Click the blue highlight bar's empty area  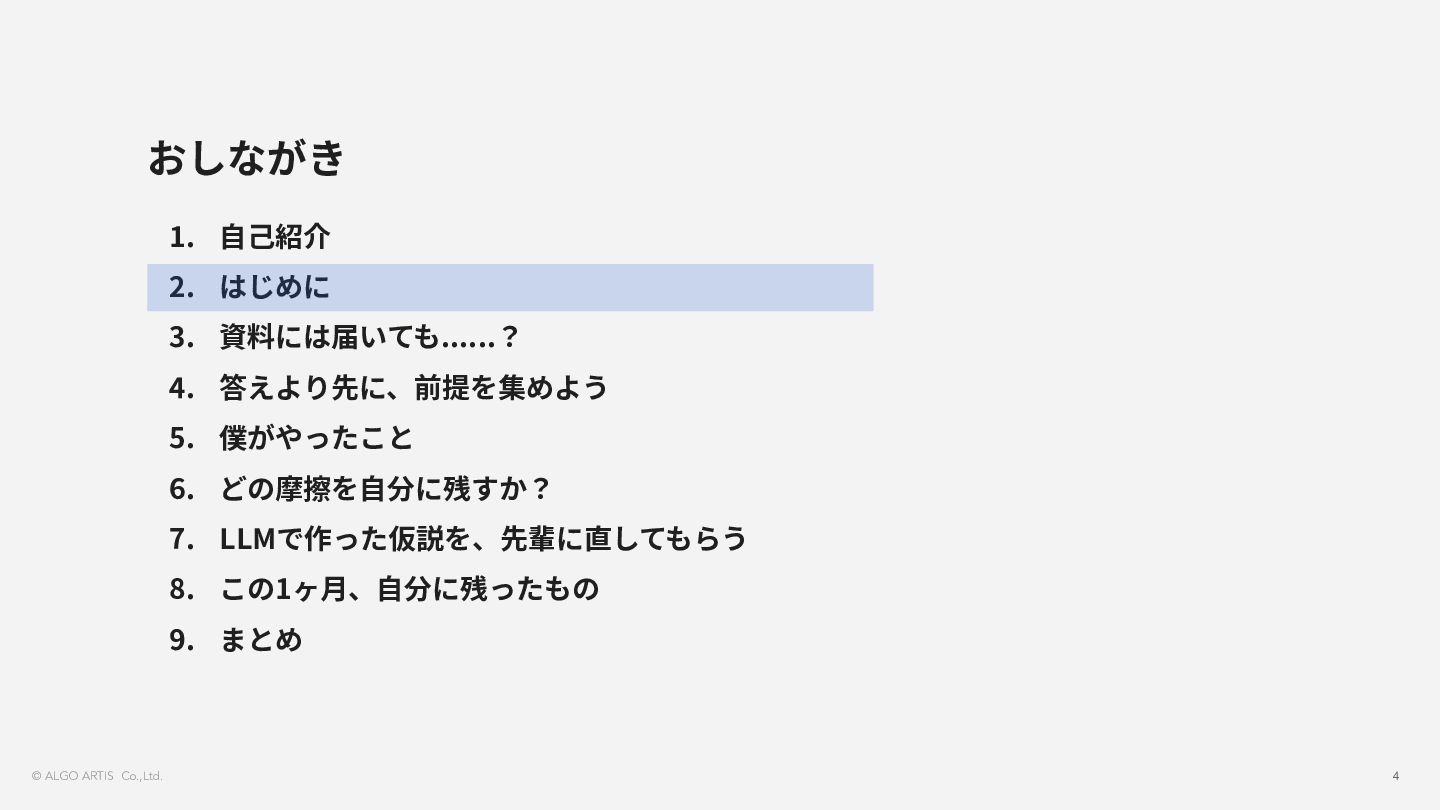click(600, 287)
